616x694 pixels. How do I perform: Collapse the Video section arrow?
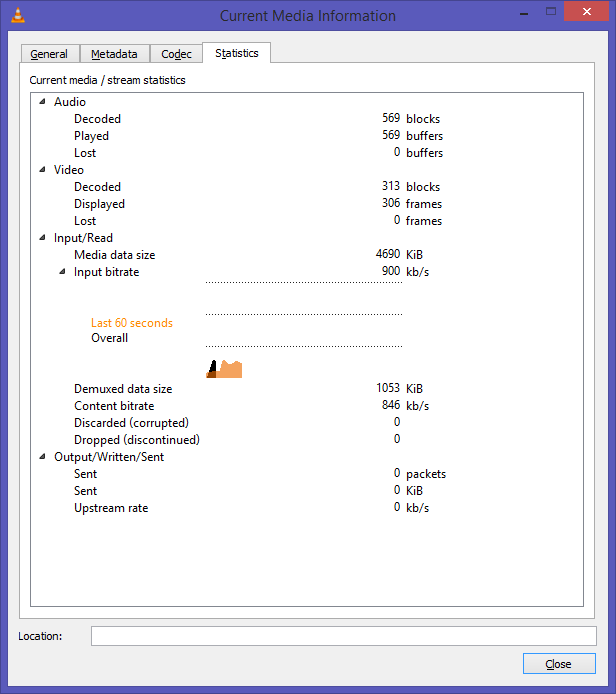42,170
